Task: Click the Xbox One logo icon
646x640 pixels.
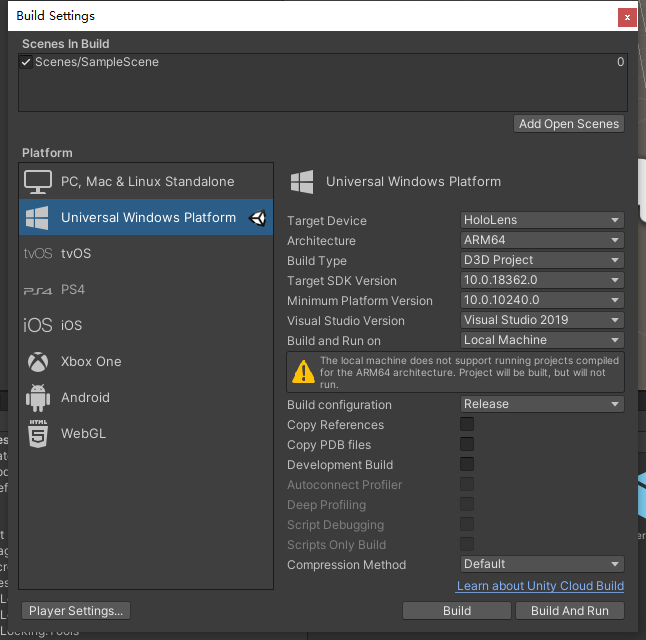Action: [38, 362]
